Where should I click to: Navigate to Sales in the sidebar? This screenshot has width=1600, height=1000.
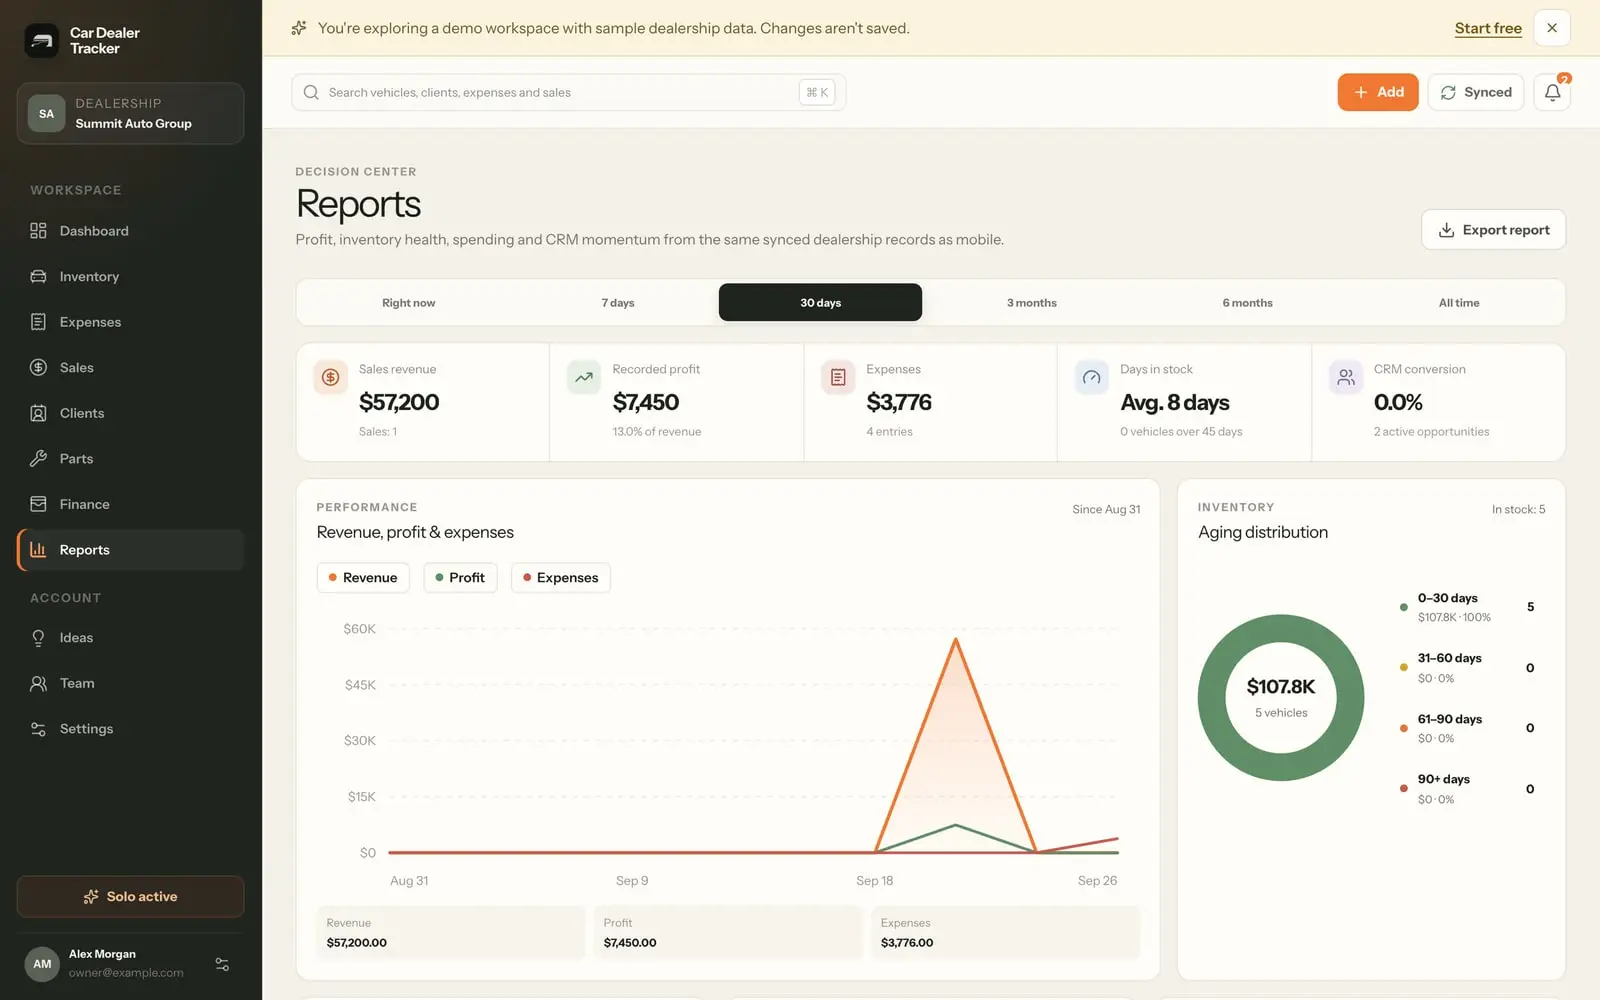click(x=130, y=368)
